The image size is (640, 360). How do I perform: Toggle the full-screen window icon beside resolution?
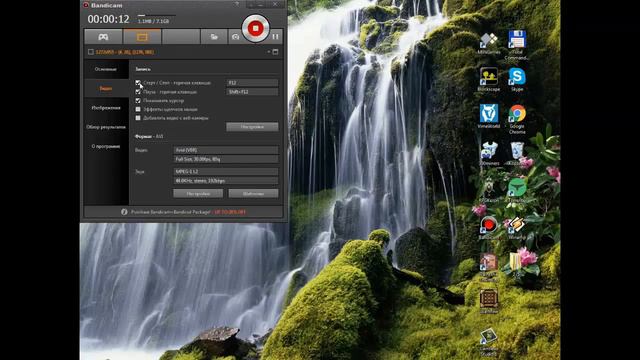tap(276, 52)
